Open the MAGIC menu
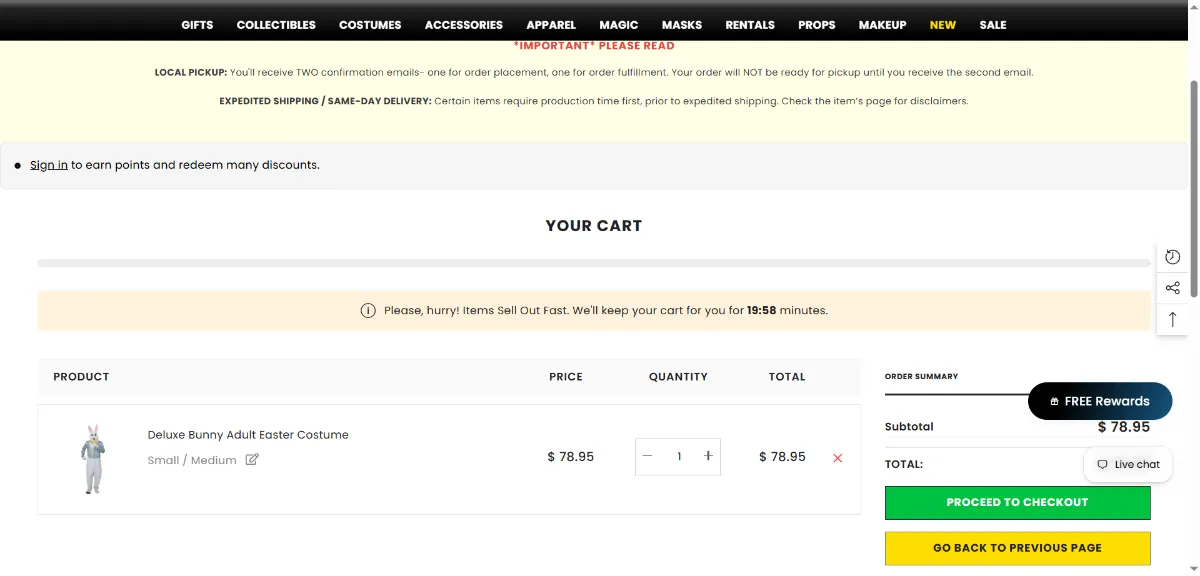The height and width of the screenshot is (576, 1200). (619, 25)
